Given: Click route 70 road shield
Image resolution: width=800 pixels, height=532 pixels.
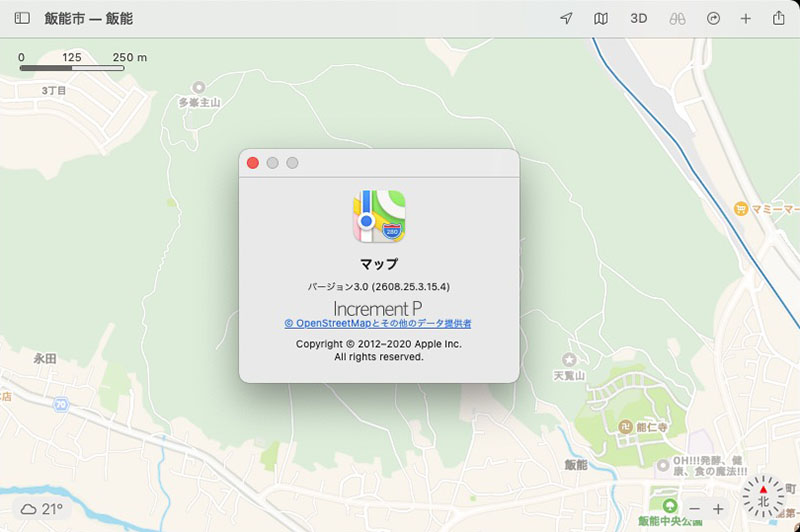Looking at the screenshot, I should 61,404.
